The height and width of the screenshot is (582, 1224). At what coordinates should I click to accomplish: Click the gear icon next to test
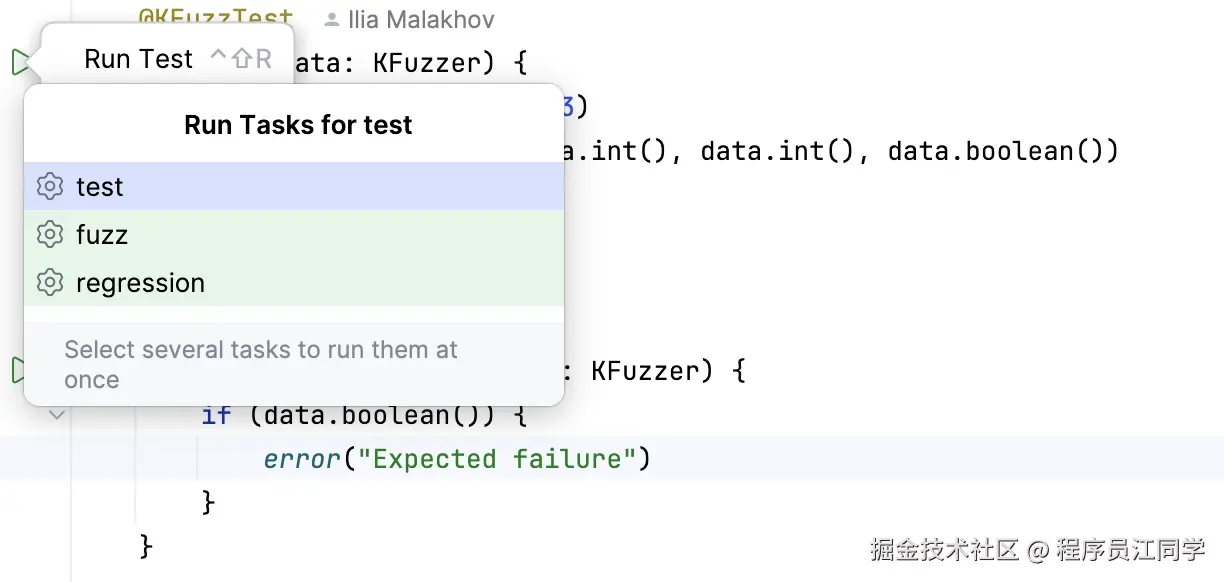(x=50, y=187)
